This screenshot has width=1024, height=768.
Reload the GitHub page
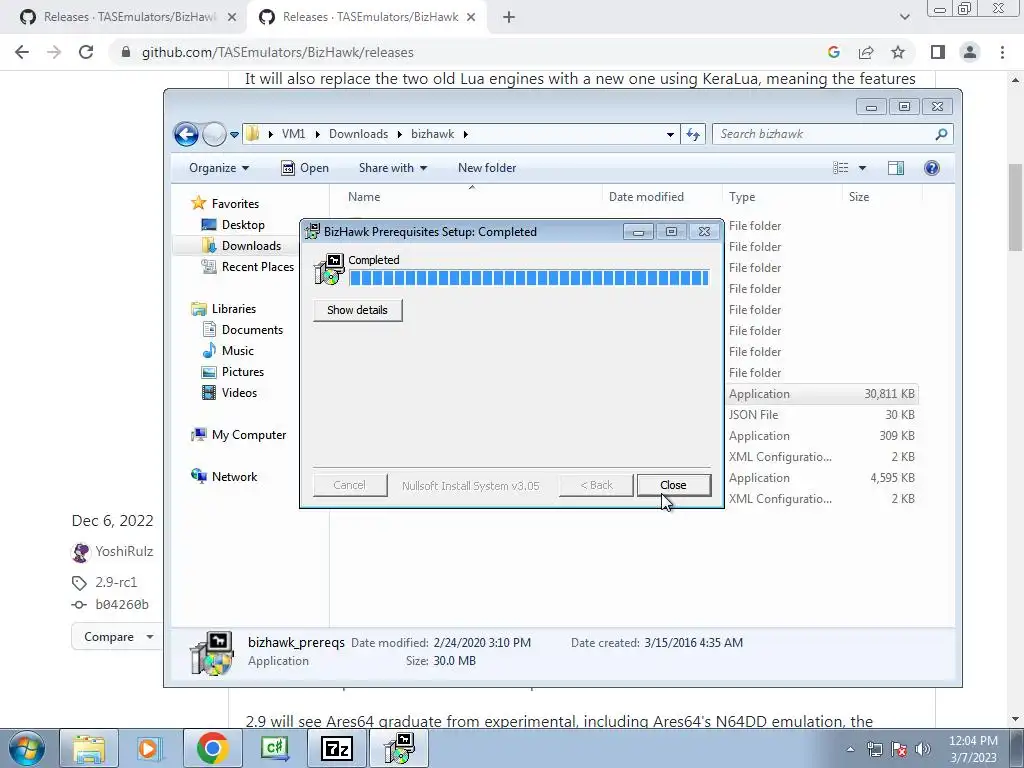pos(86,52)
